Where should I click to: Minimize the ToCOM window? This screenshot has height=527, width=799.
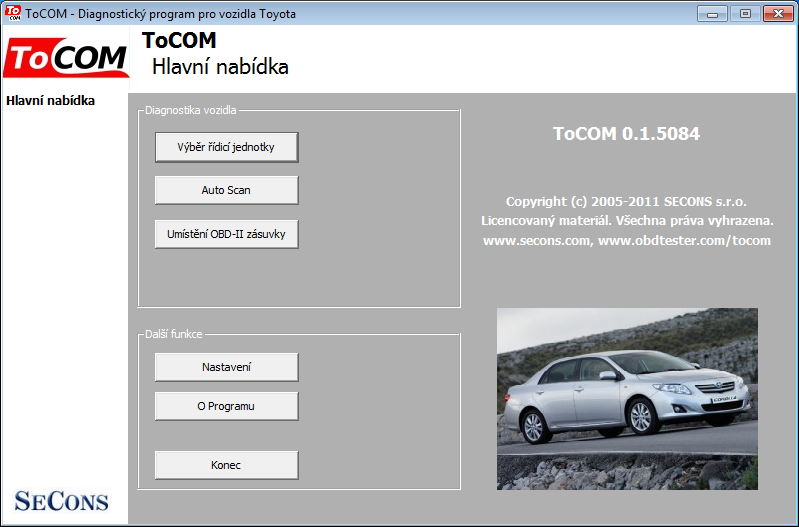711,13
